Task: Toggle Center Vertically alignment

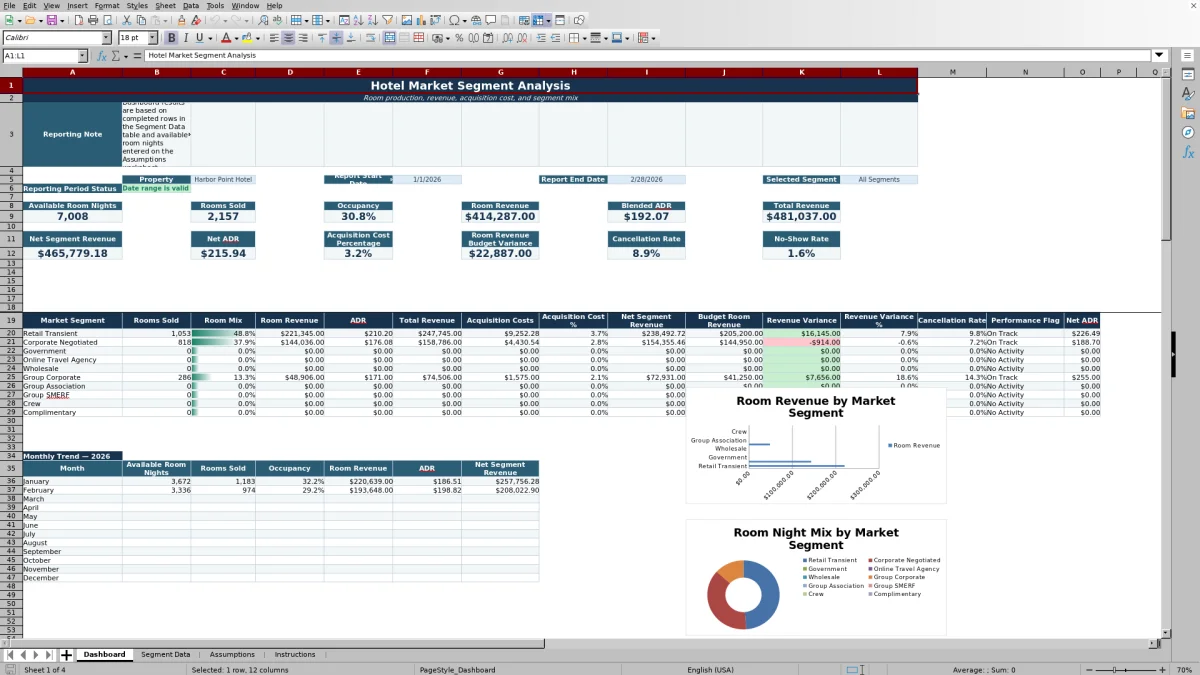Action: click(x=336, y=38)
